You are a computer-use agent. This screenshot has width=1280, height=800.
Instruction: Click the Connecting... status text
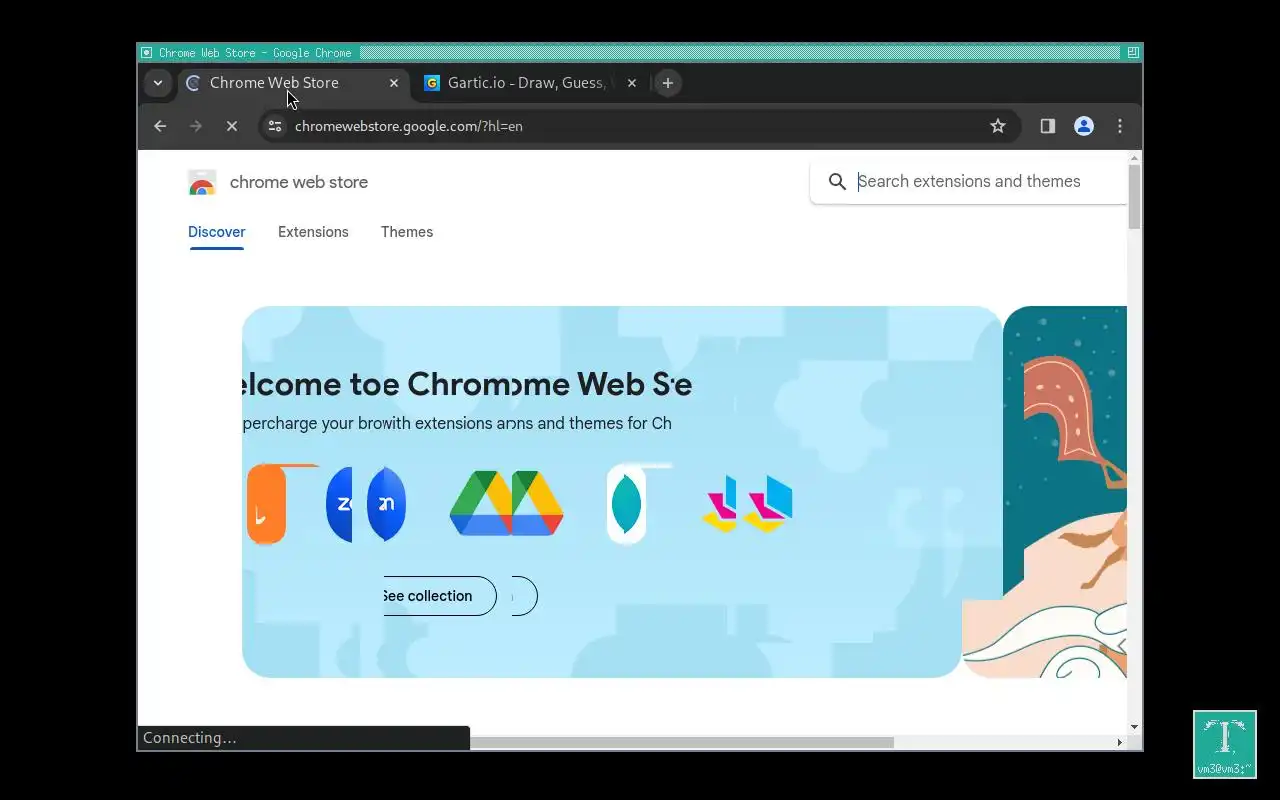[190, 738]
